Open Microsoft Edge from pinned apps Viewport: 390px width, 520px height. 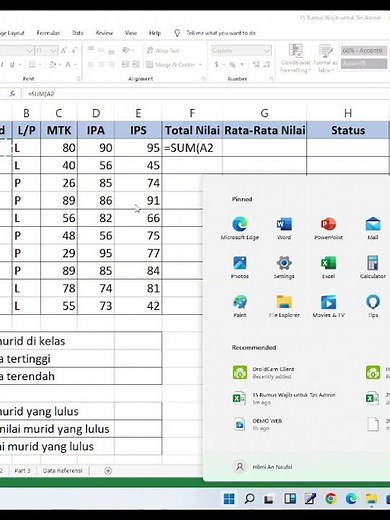240,228
